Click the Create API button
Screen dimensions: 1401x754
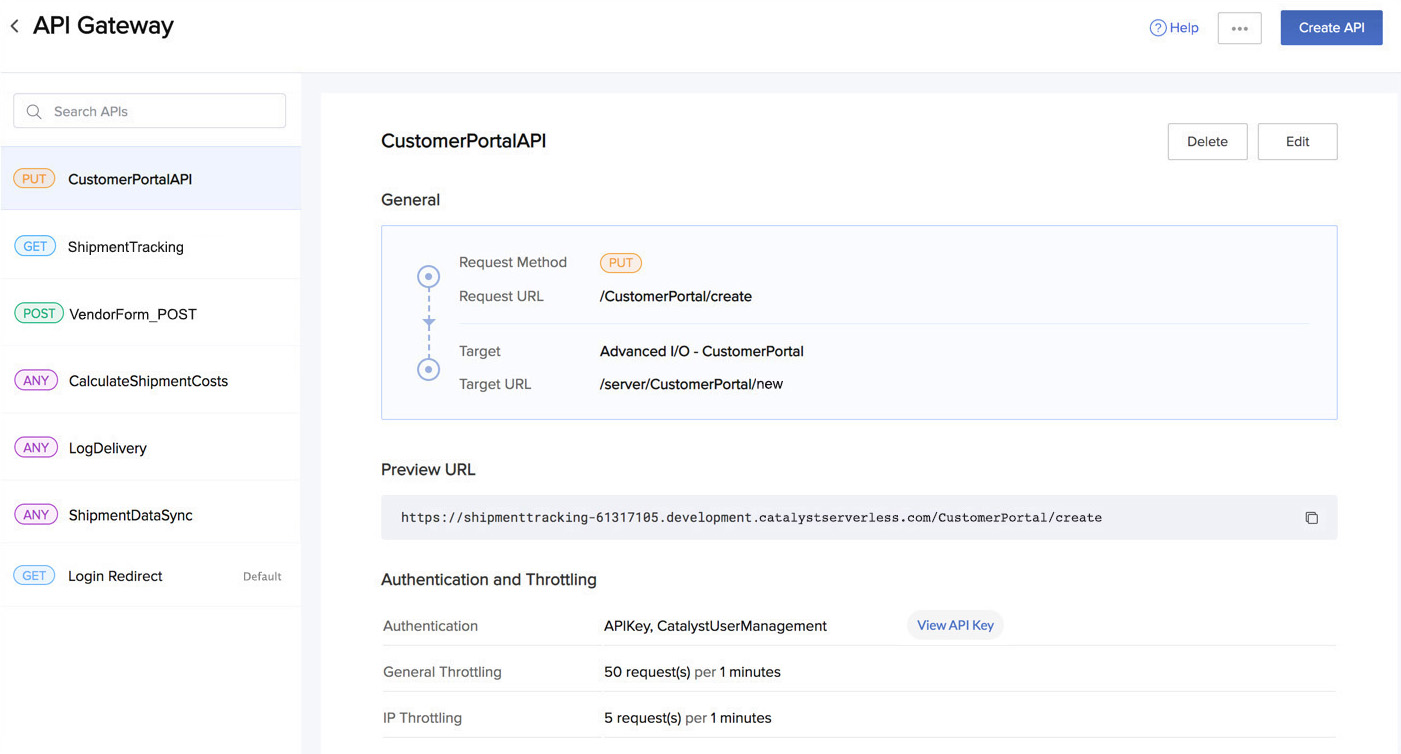point(1331,28)
